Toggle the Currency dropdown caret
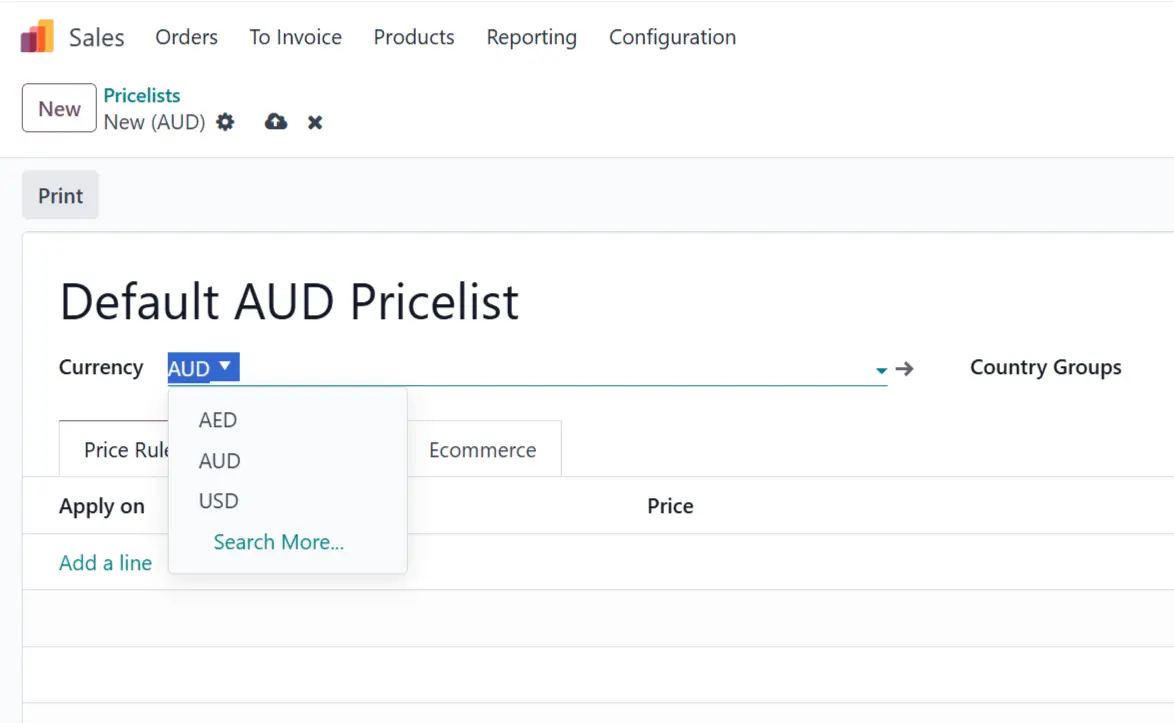Viewport: 1174px width, 723px height. click(x=881, y=370)
